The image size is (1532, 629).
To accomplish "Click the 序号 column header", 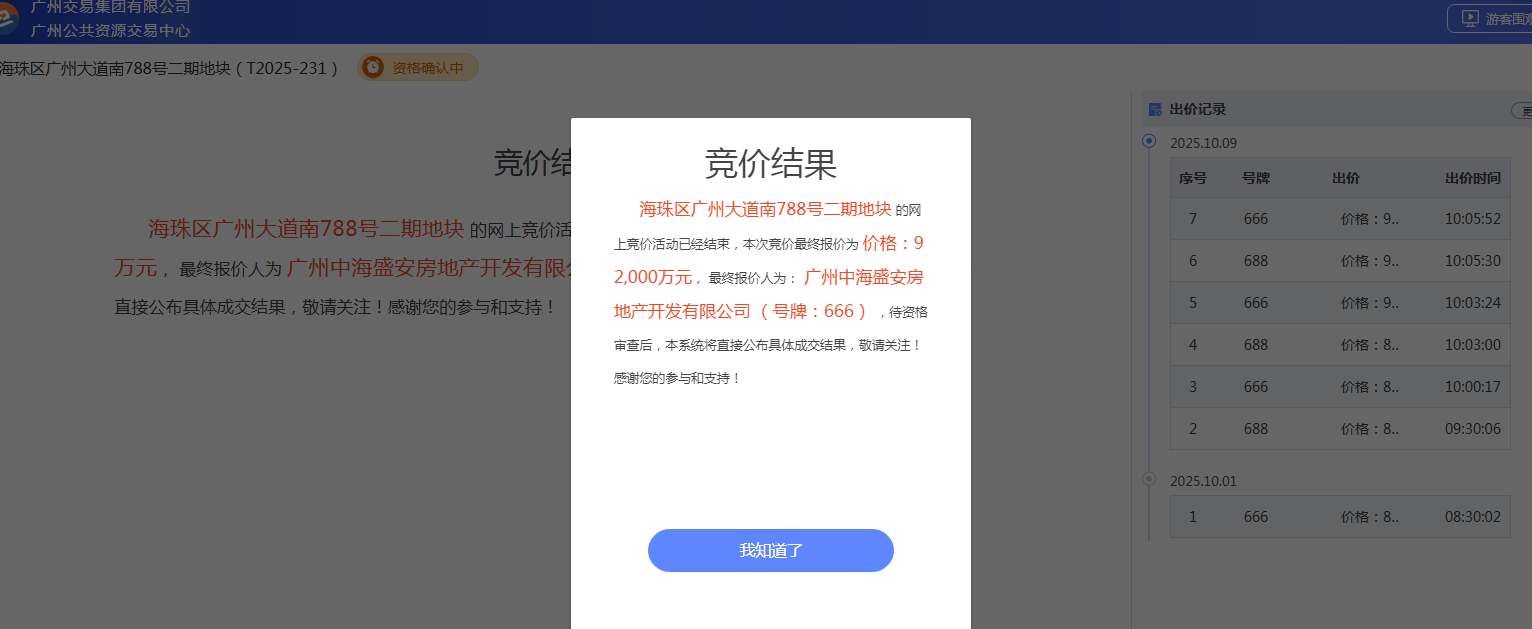I will tap(1193, 178).
